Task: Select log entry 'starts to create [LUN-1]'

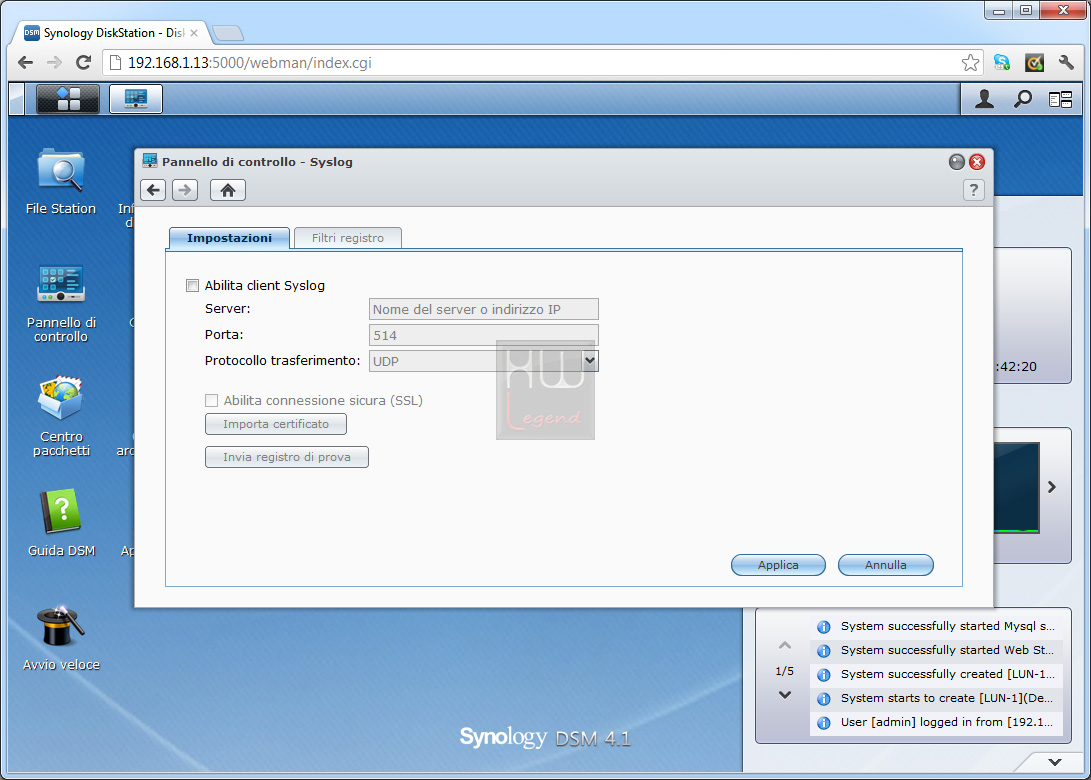Action: [937, 698]
